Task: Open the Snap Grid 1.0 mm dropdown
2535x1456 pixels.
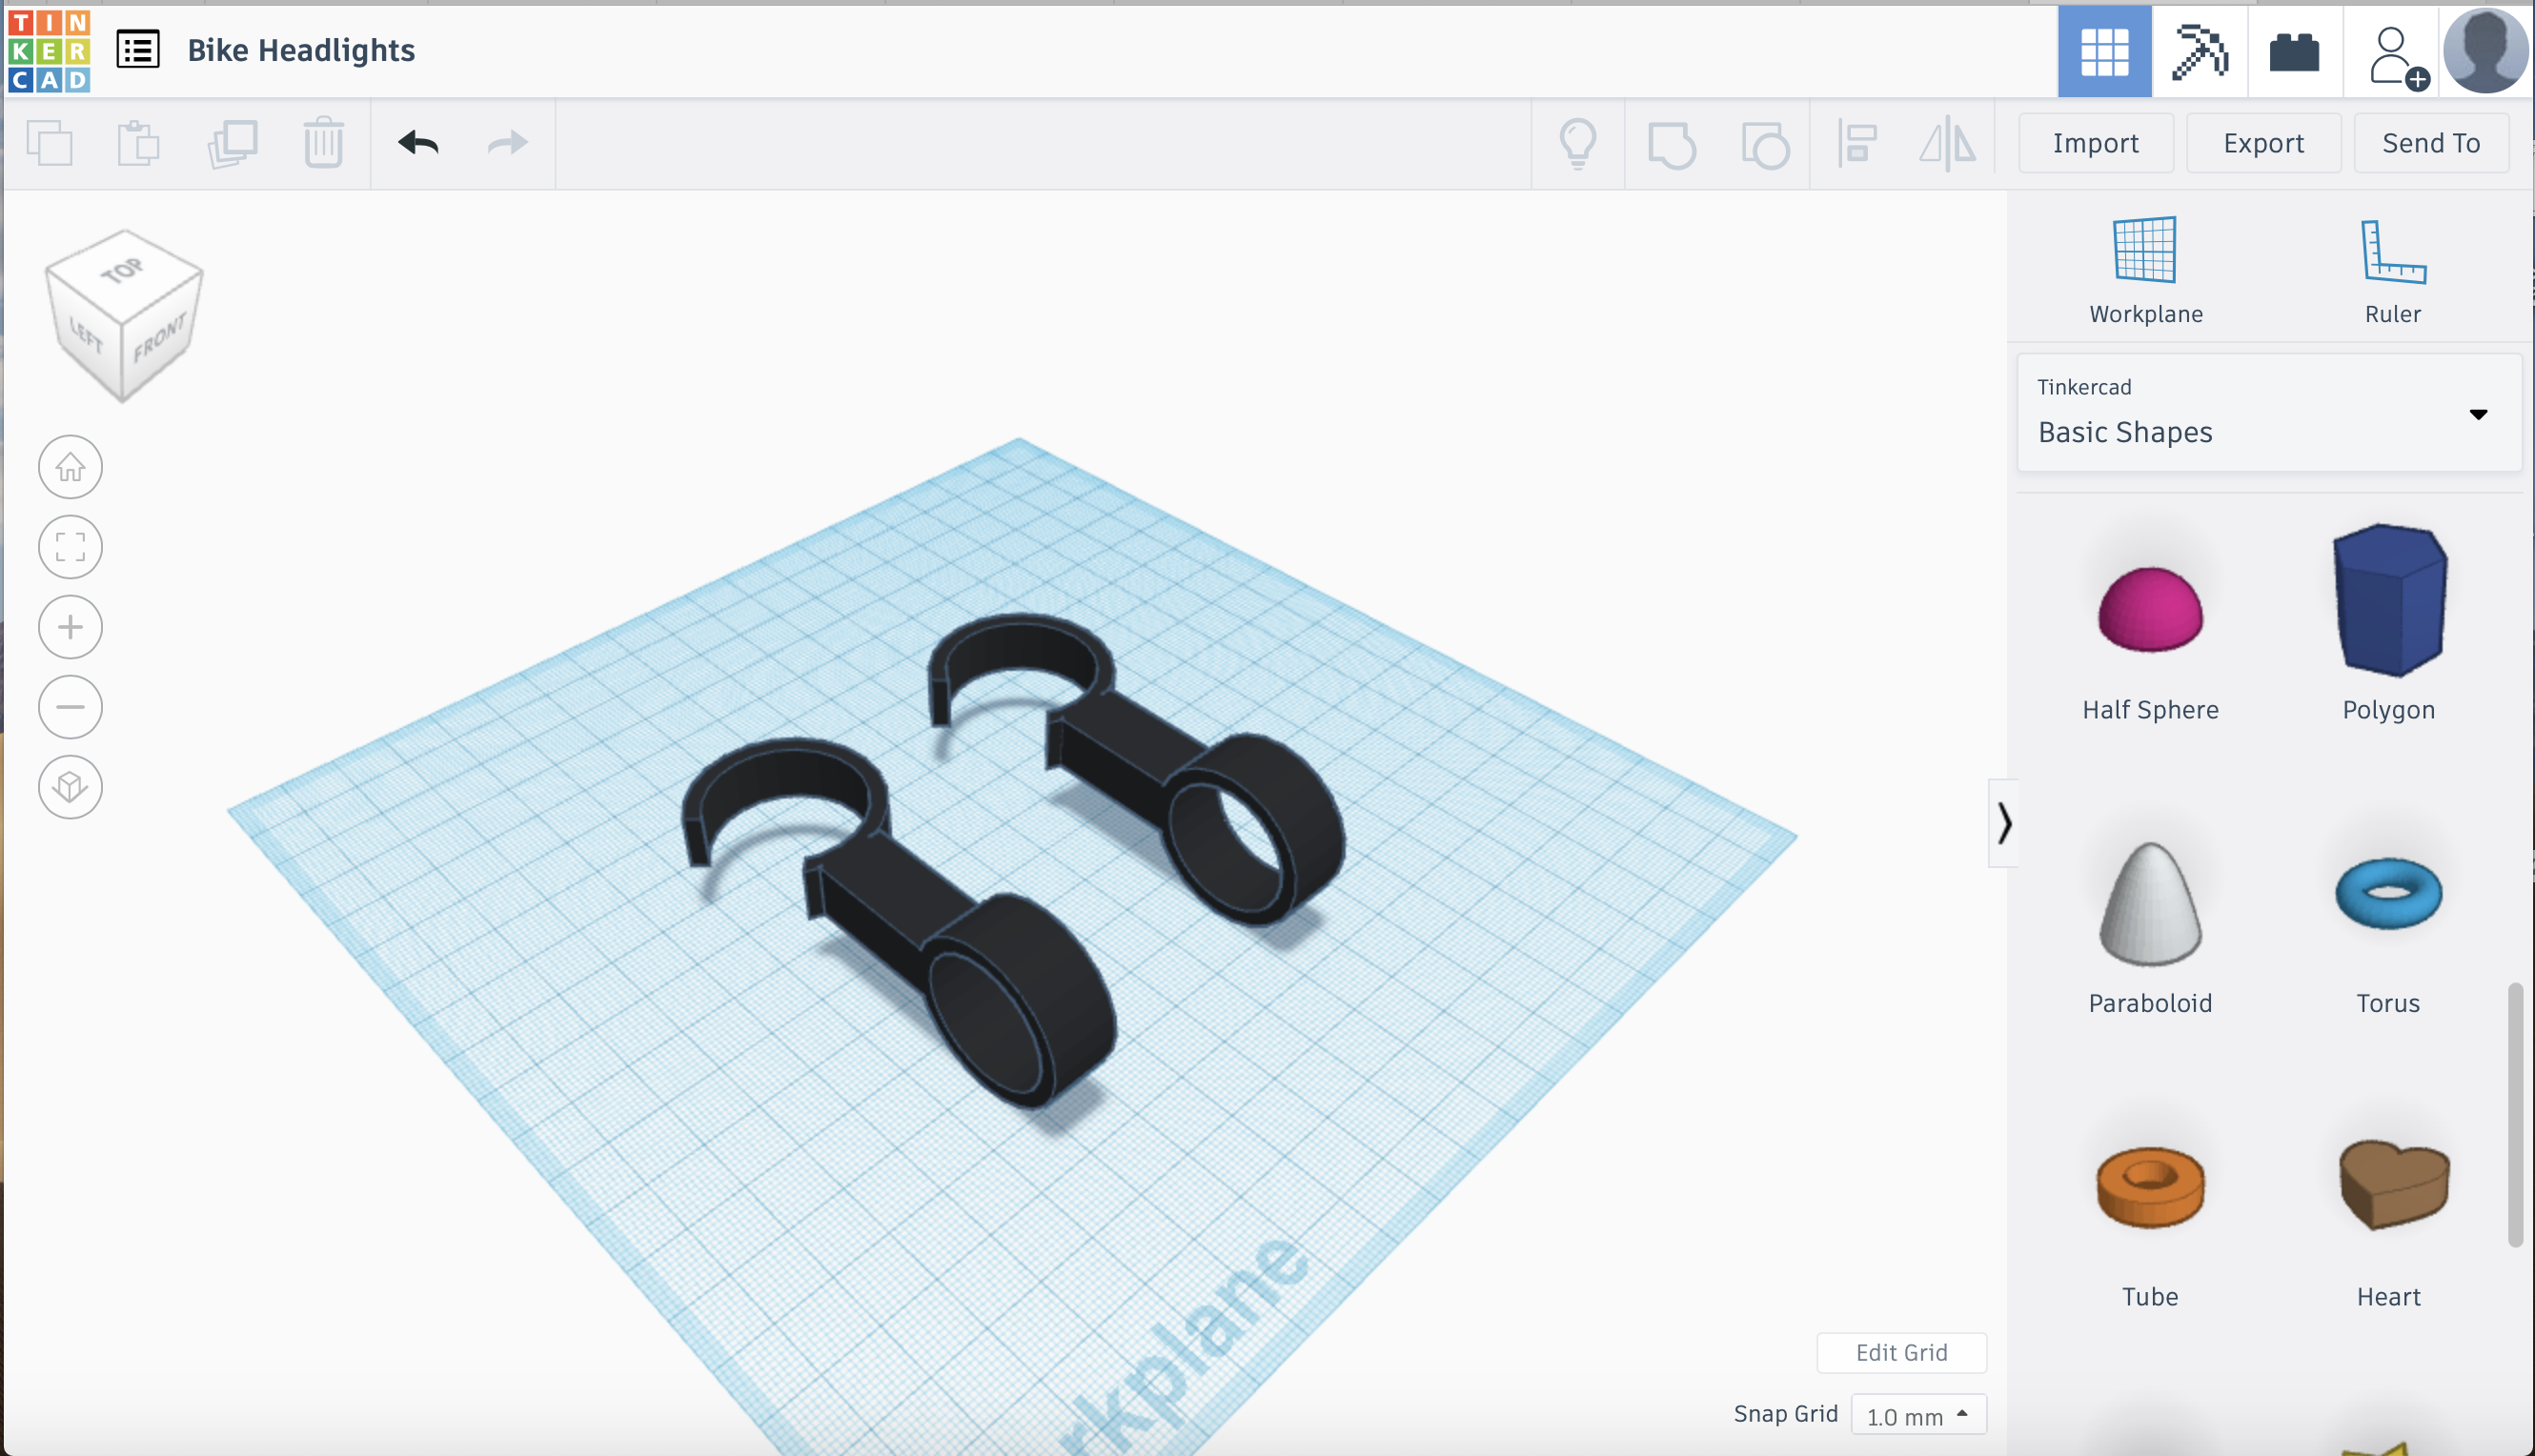Action: point(1917,1415)
